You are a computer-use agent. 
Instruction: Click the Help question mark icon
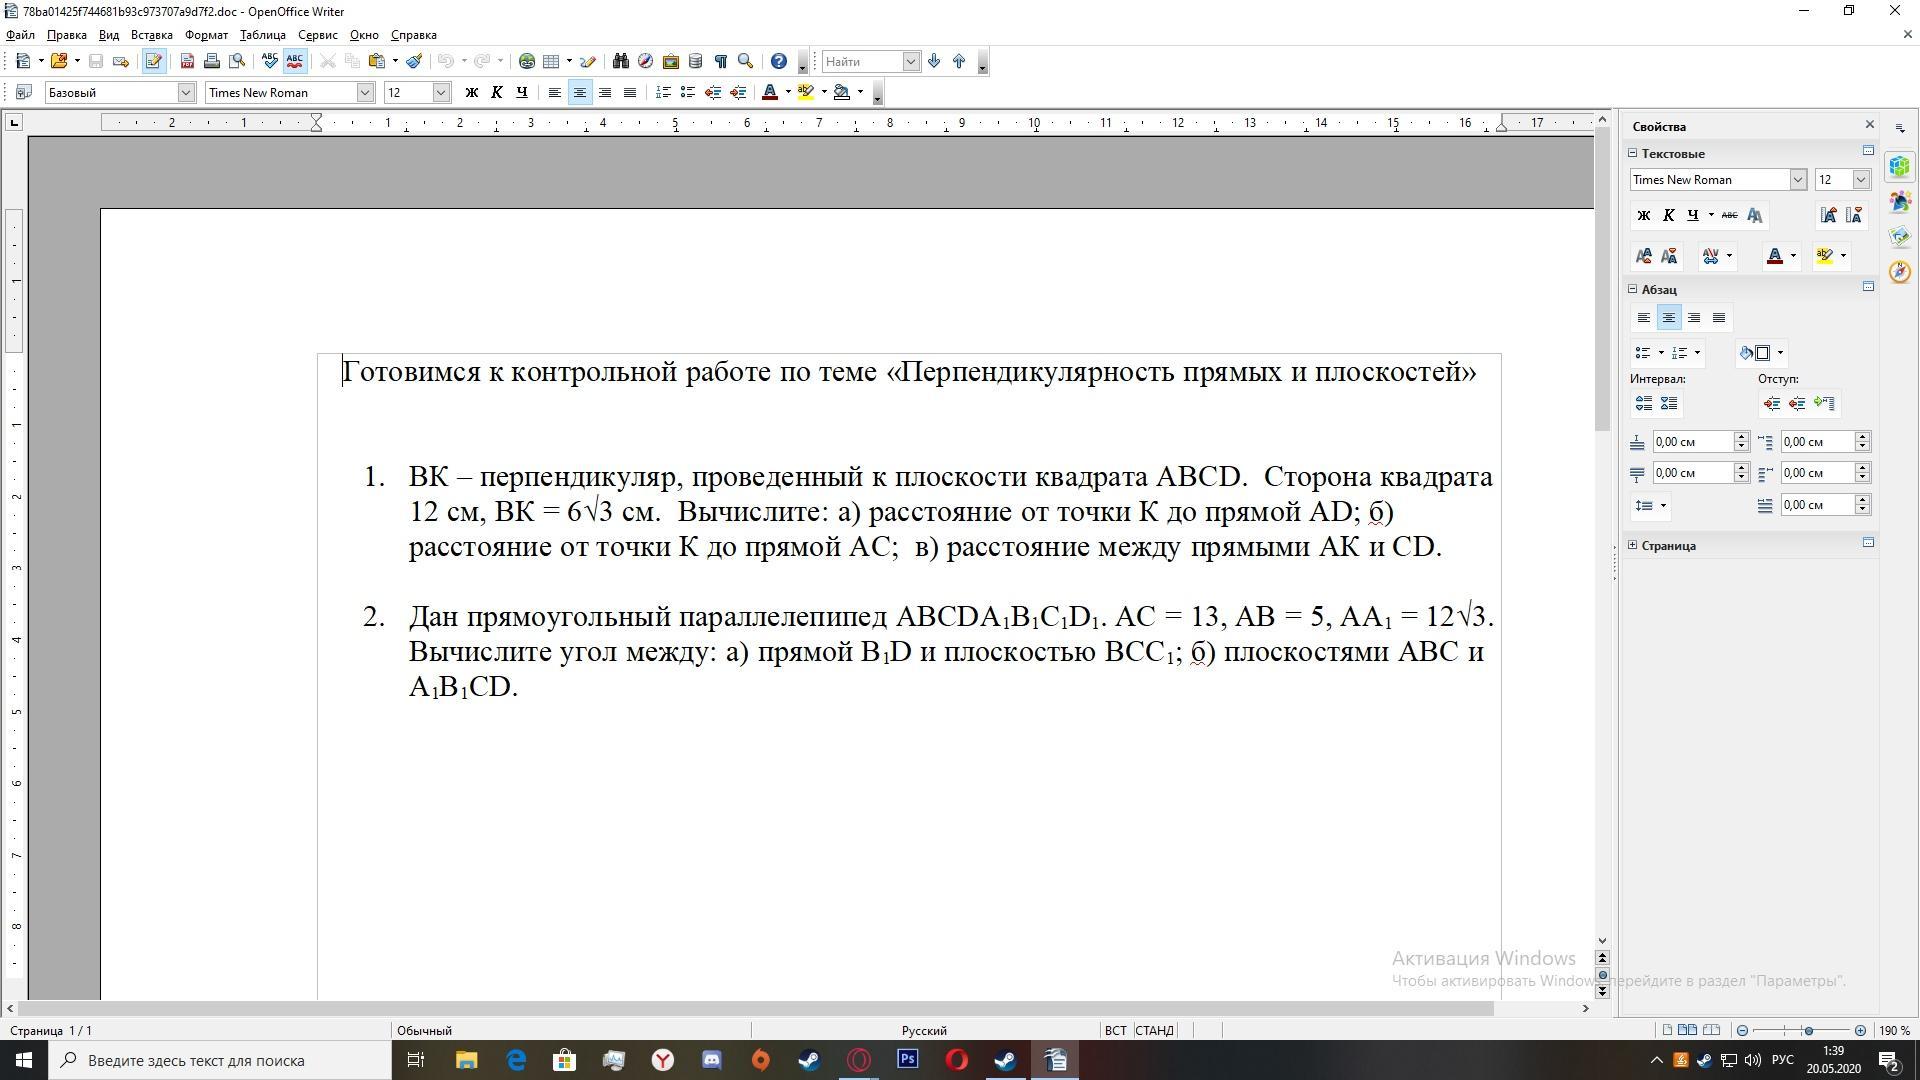point(779,61)
